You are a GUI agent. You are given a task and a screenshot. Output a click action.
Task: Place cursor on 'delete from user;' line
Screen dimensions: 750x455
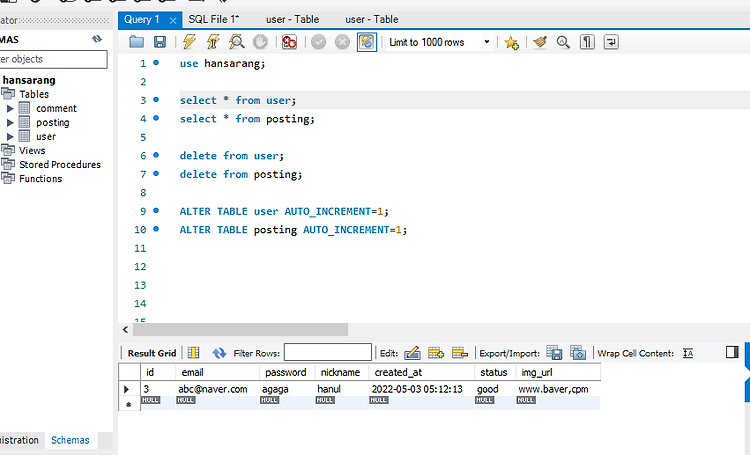click(232, 156)
